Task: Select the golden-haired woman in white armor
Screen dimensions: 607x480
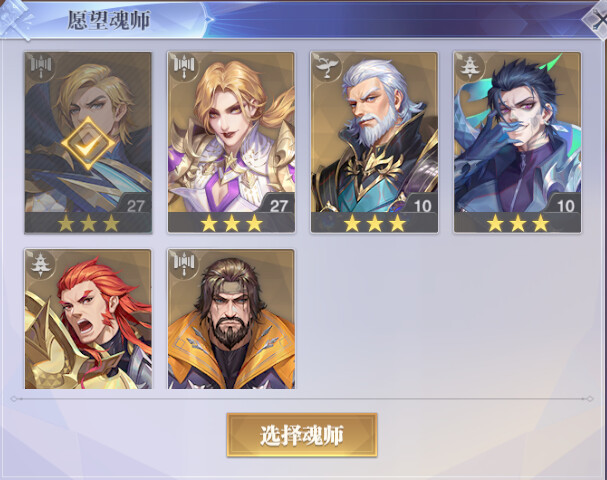Action: click(x=231, y=142)
